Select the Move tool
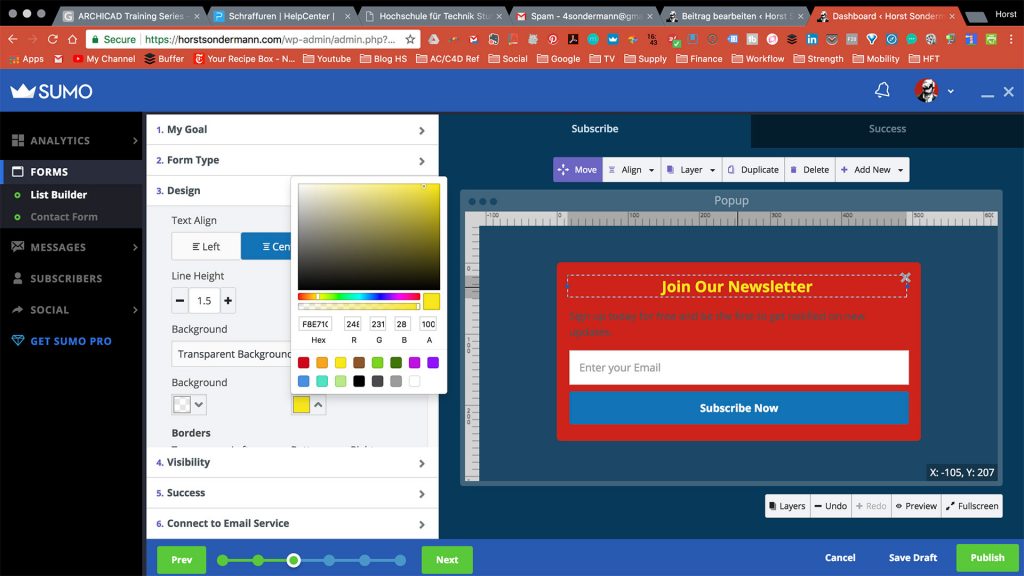Screen dimensions: 1024x576 [577, 170]
